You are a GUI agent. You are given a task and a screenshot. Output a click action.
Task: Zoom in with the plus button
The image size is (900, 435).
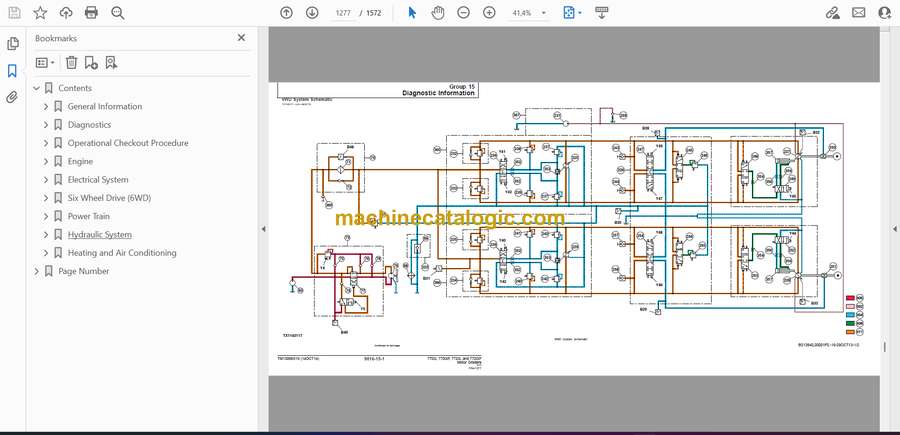point(489,13)
